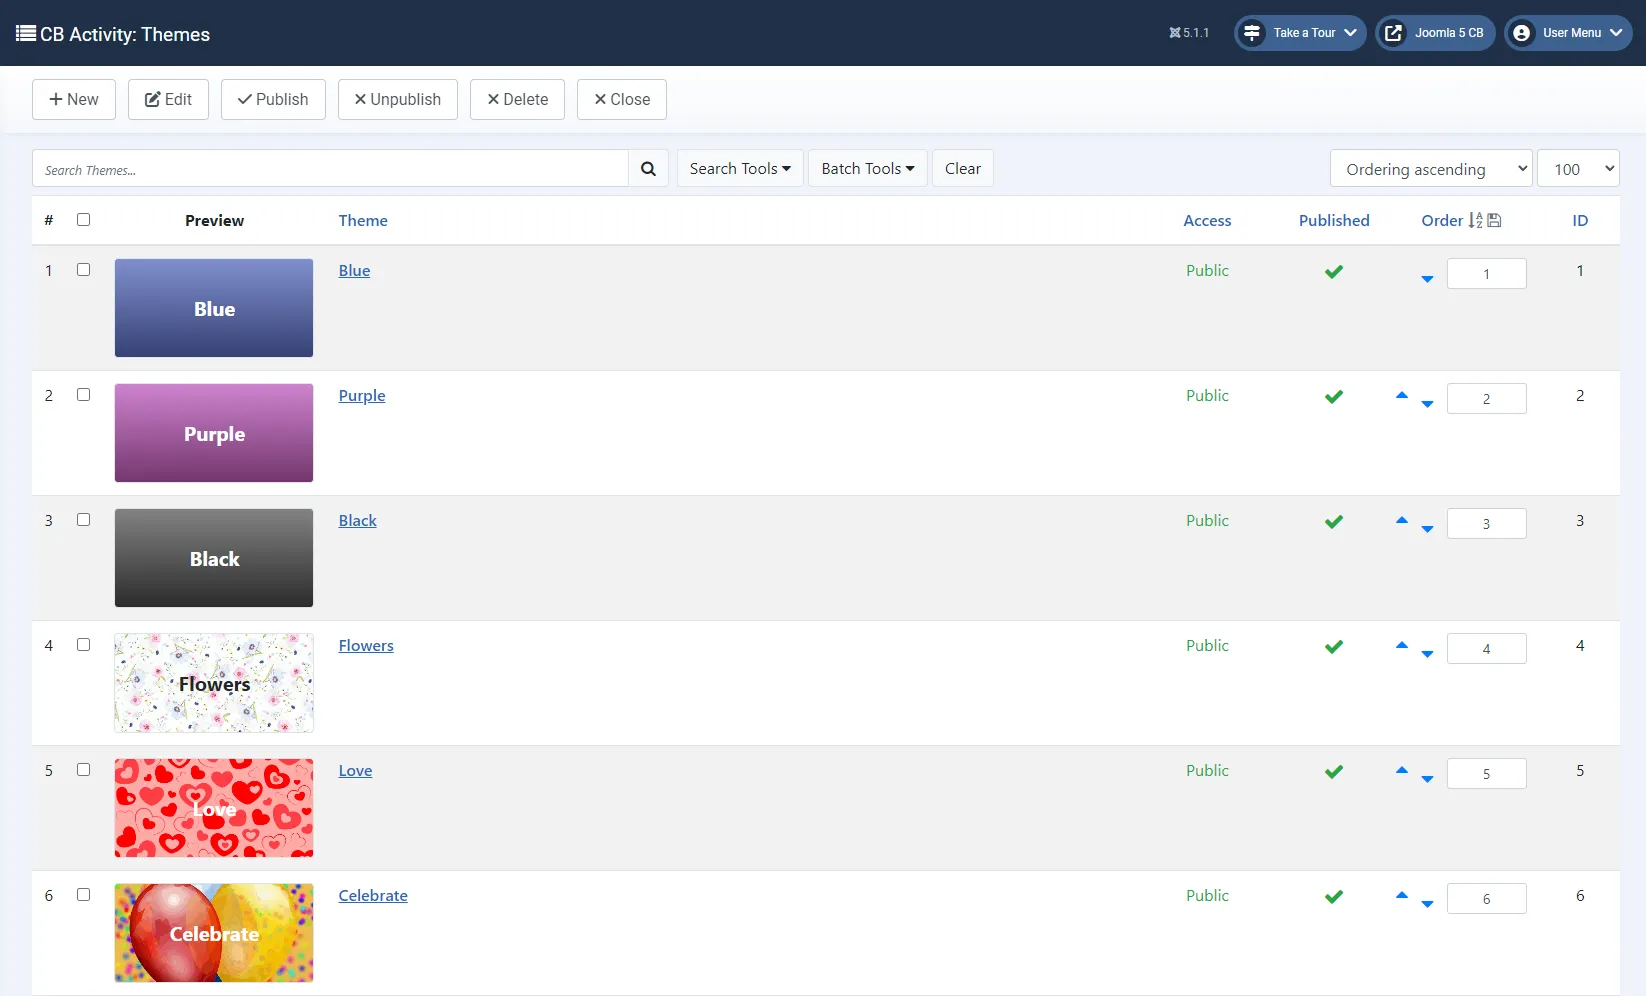The width and height of the screenshot is (1646, 996).
Task: Open the Search Tools dropdown
Action: coord(740,169)
